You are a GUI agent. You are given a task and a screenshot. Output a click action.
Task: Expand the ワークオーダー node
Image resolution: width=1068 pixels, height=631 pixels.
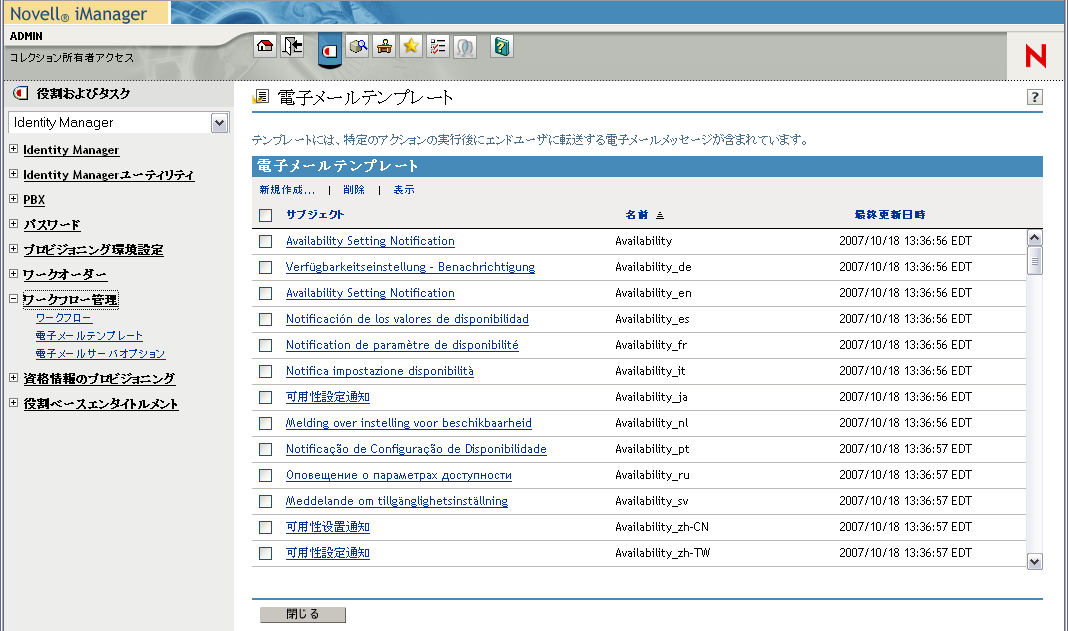(13, 273)
